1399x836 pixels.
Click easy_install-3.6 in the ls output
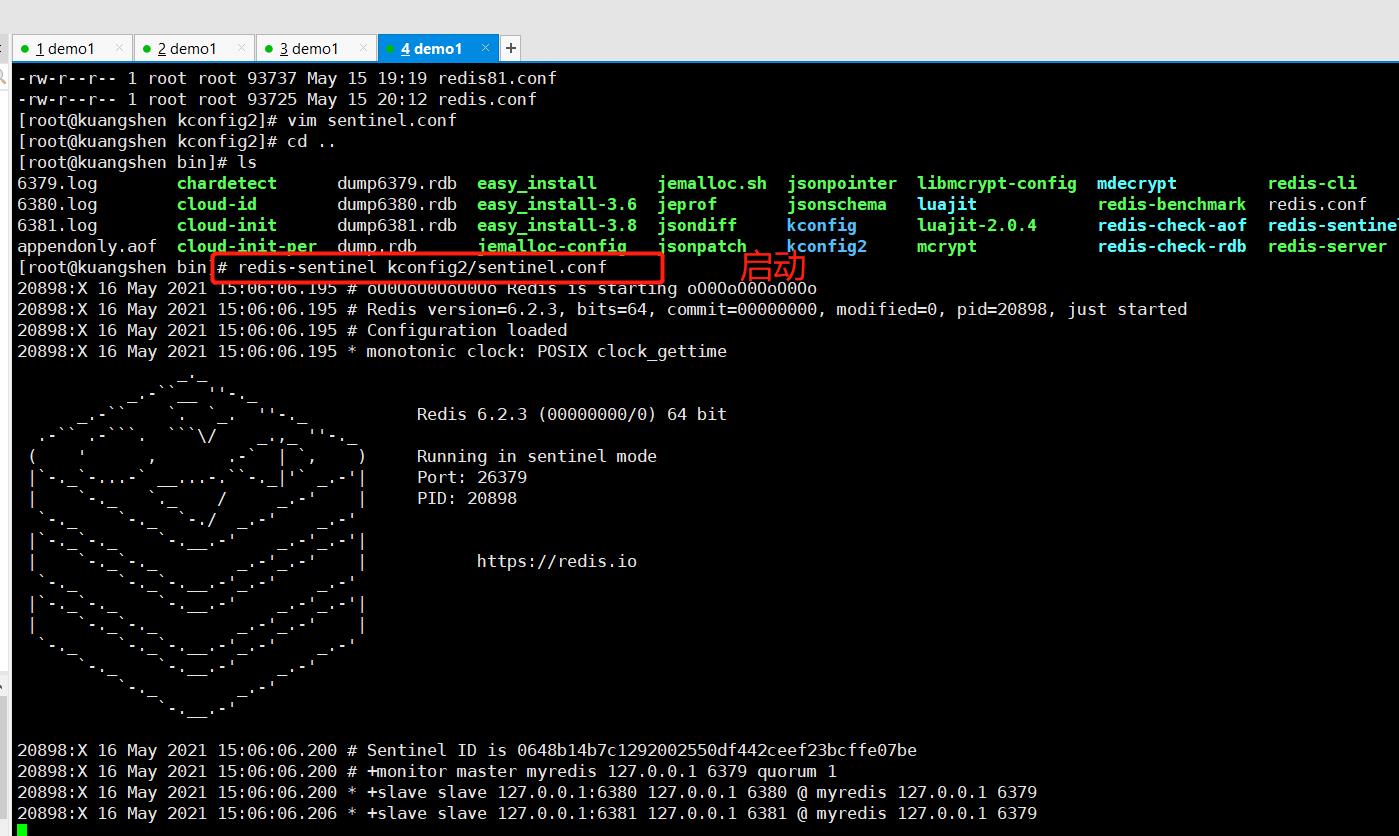(x=557, y=204)
